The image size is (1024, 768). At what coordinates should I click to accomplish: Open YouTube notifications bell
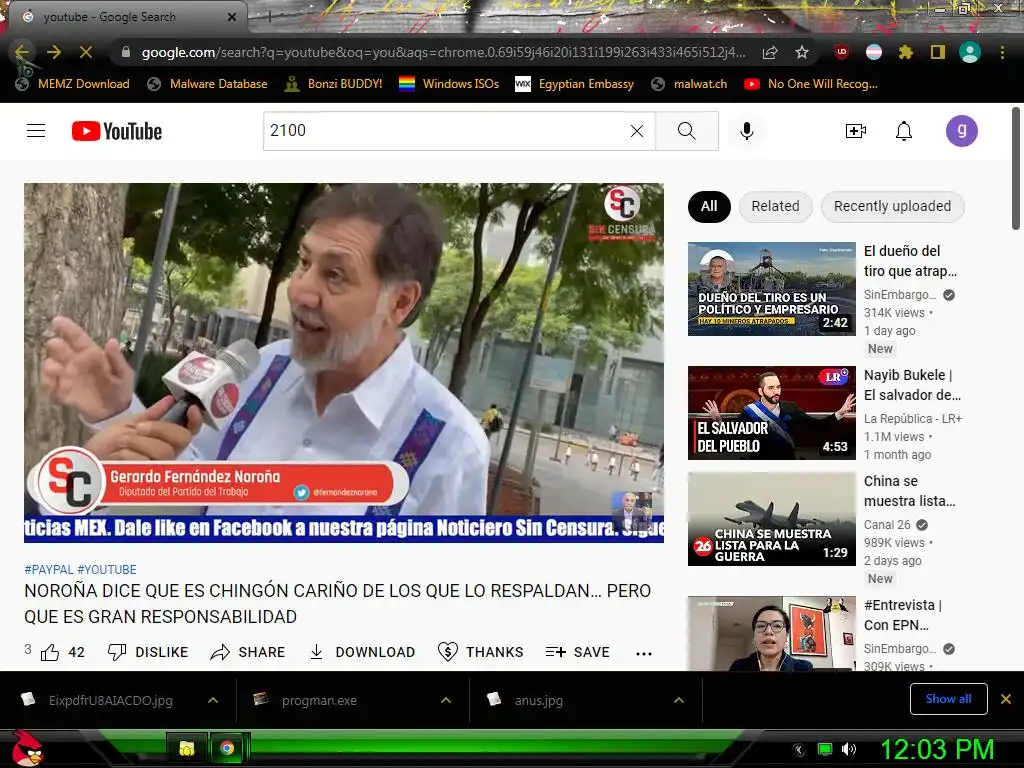pyautogui.click(x=904, y=131)
